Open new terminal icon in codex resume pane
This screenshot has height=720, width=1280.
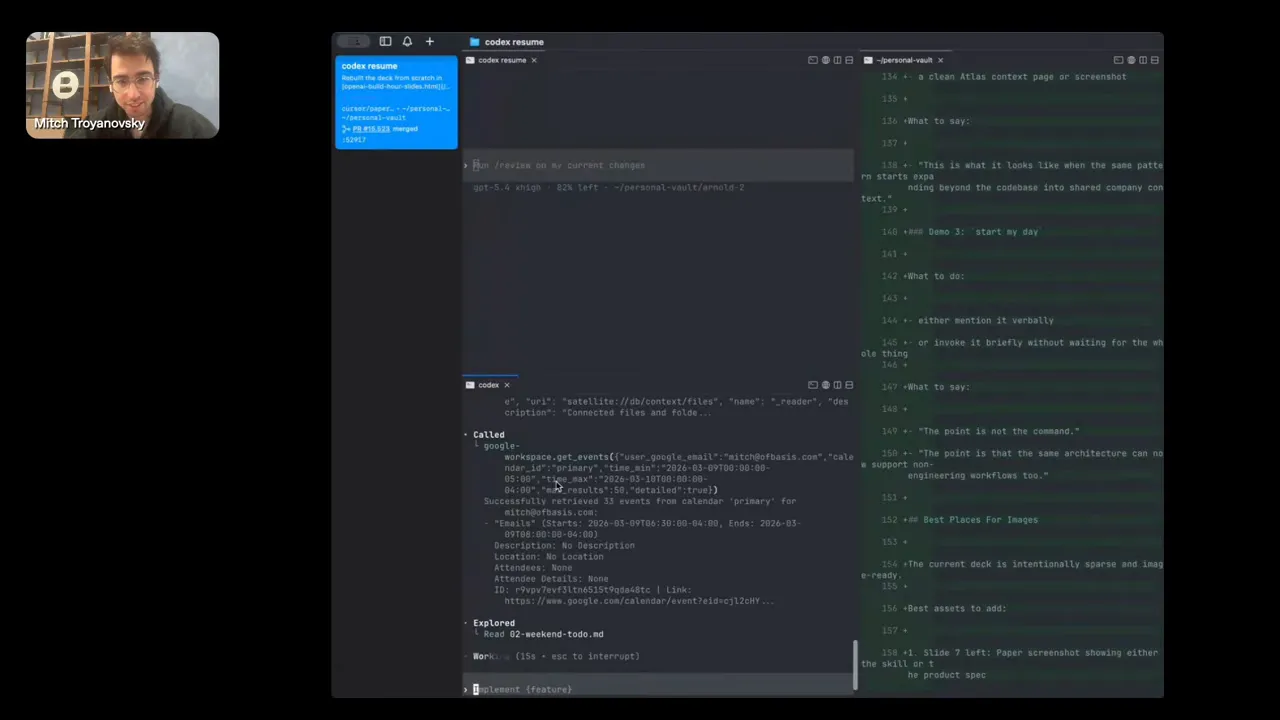[813, 60]
